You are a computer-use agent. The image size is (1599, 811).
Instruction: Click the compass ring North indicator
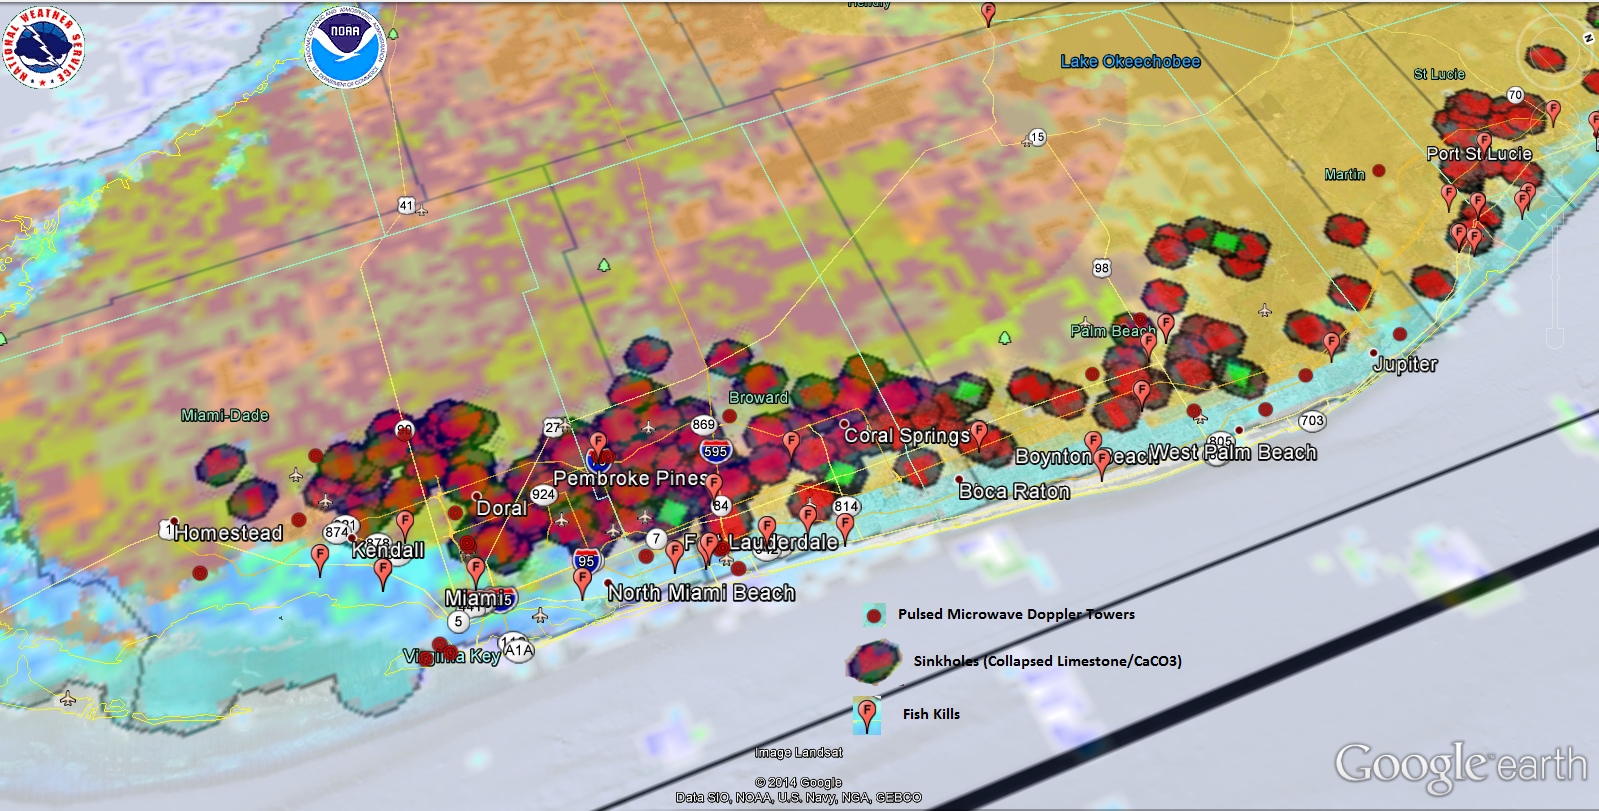click(1587, 38)
